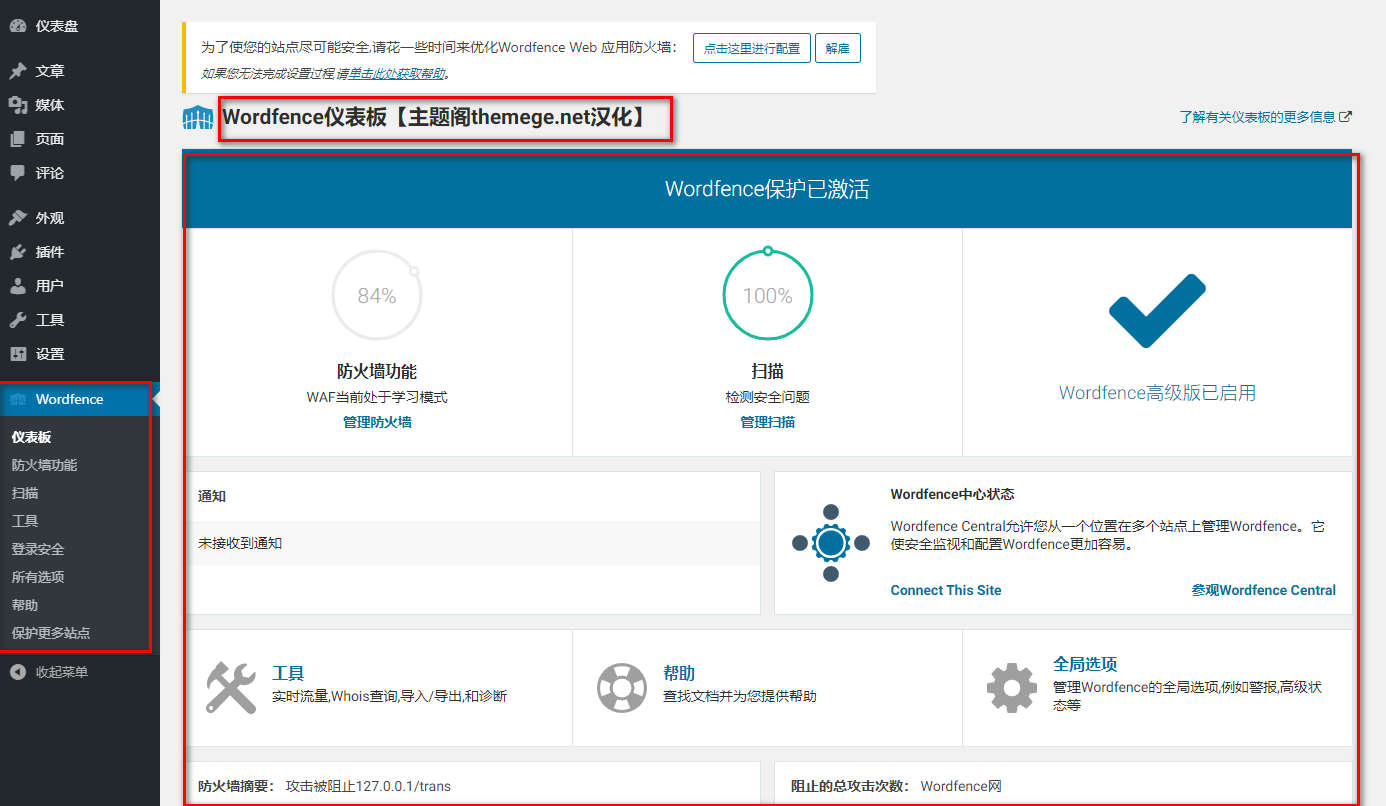The height and width of the screenshot is (806, 1386).
Task: Click the Wordfence保护已激活 banner
Action: pyautogui.click(x=768, y=189)
